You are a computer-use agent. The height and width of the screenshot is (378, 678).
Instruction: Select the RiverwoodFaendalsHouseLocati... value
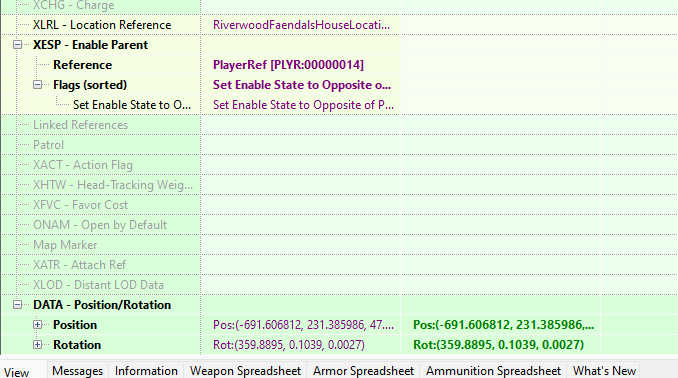[301, 25]
